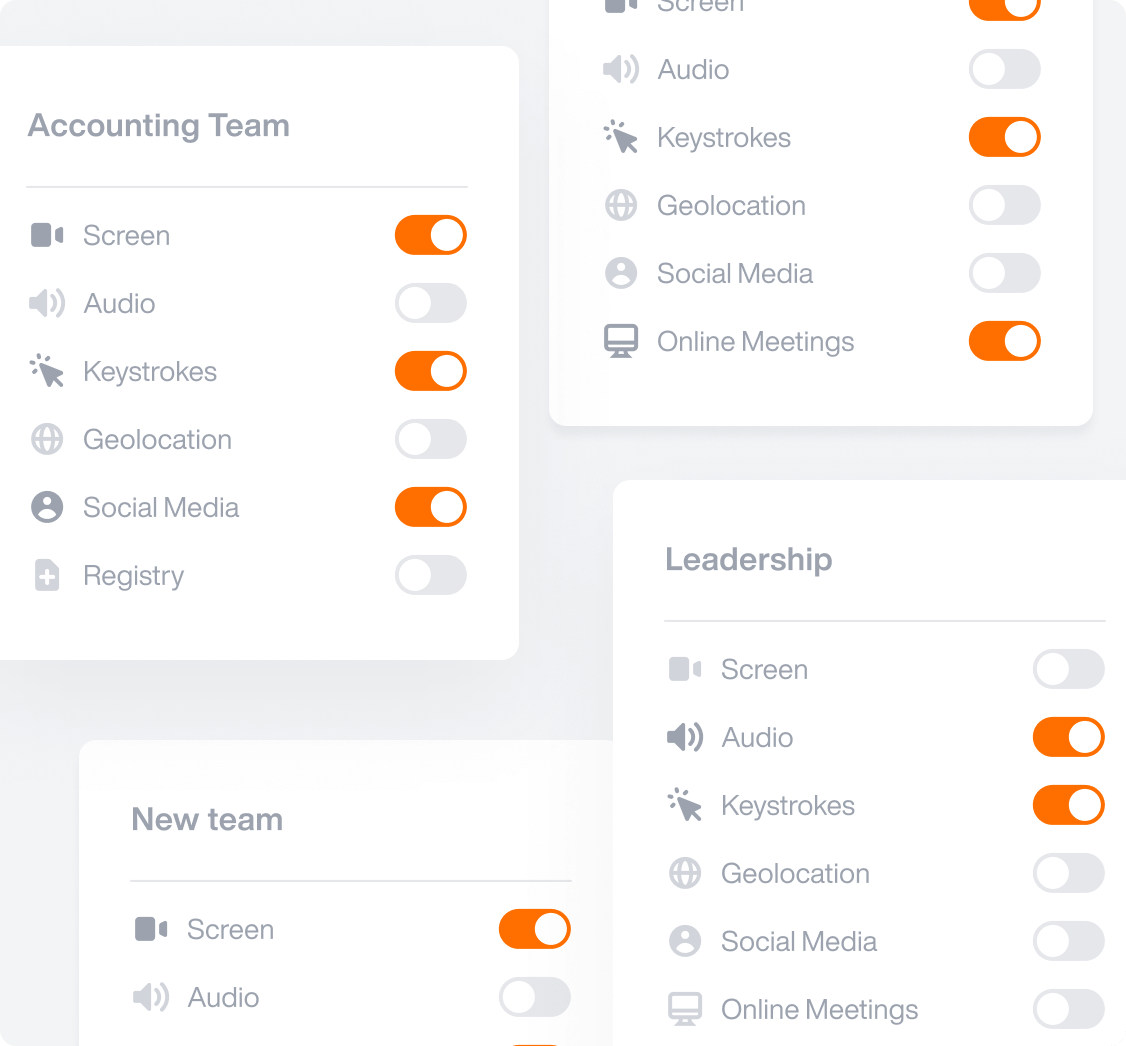The image size is (1126, 1046).
Task: Disable Screen monitoring for Accounting Team
Action: pos(431,235)
